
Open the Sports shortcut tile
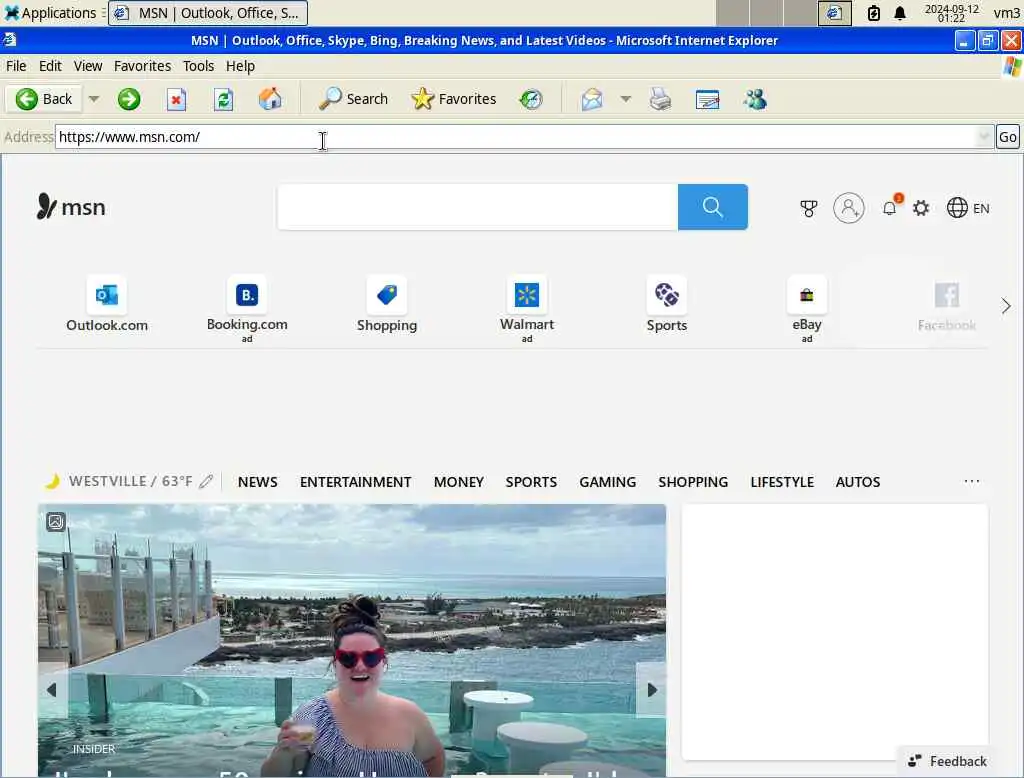[x=667, y=305]
